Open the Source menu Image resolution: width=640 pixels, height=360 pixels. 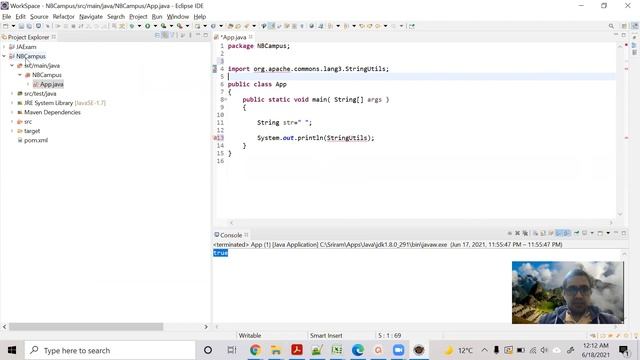click(39, 17)
